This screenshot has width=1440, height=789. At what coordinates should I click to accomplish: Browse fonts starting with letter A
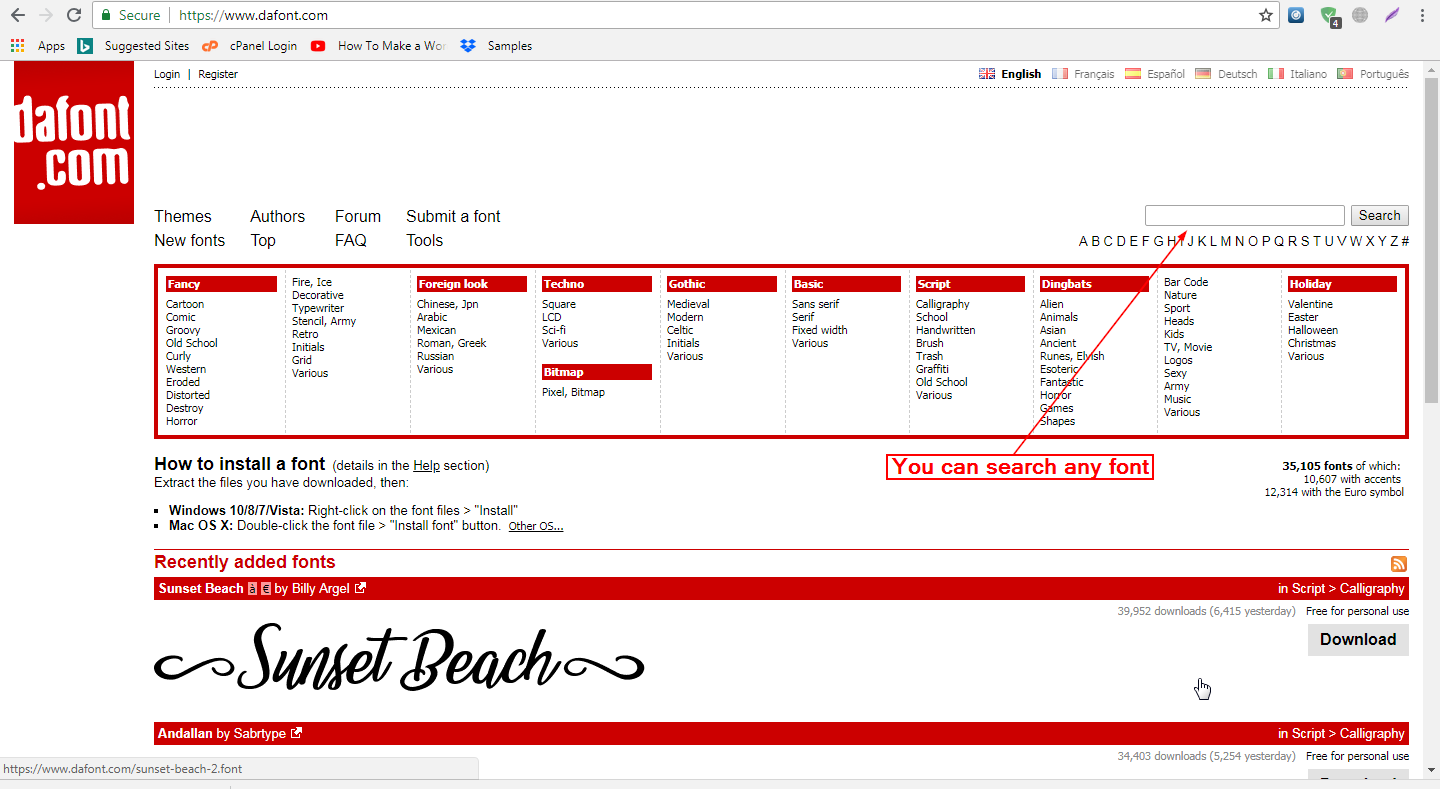point(1084,241)
